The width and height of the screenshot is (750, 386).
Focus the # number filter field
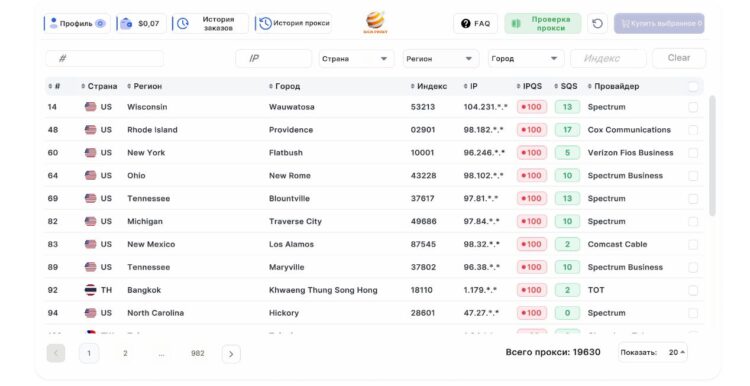point(105,58)
